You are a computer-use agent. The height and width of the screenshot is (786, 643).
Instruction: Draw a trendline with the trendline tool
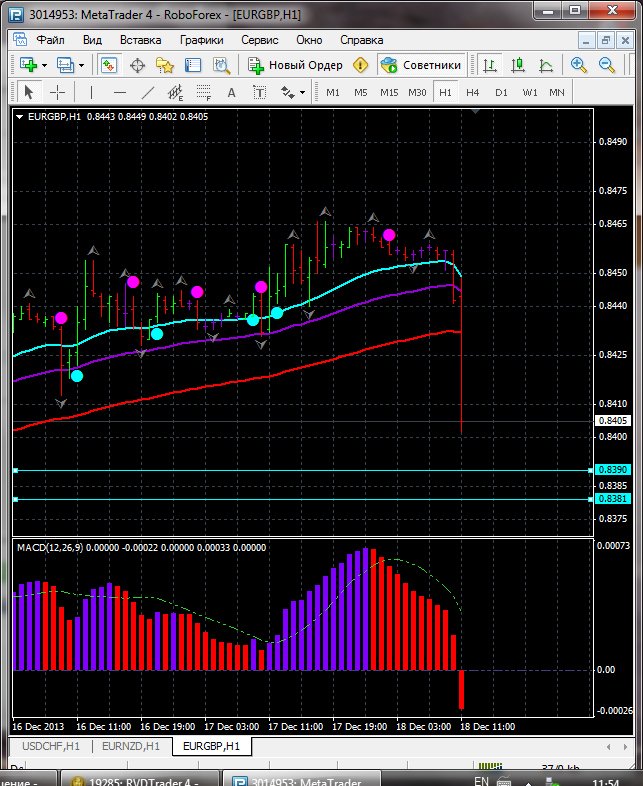tap(148, 92)
